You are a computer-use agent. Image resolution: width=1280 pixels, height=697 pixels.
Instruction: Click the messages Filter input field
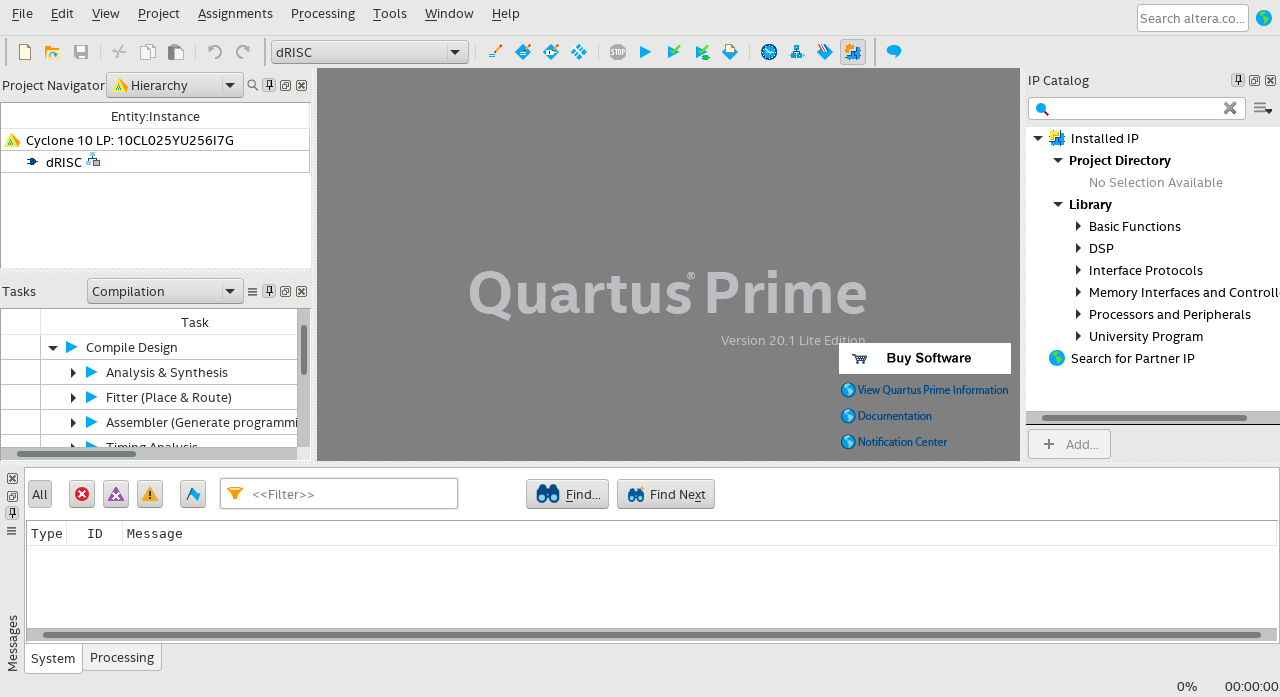339,494
